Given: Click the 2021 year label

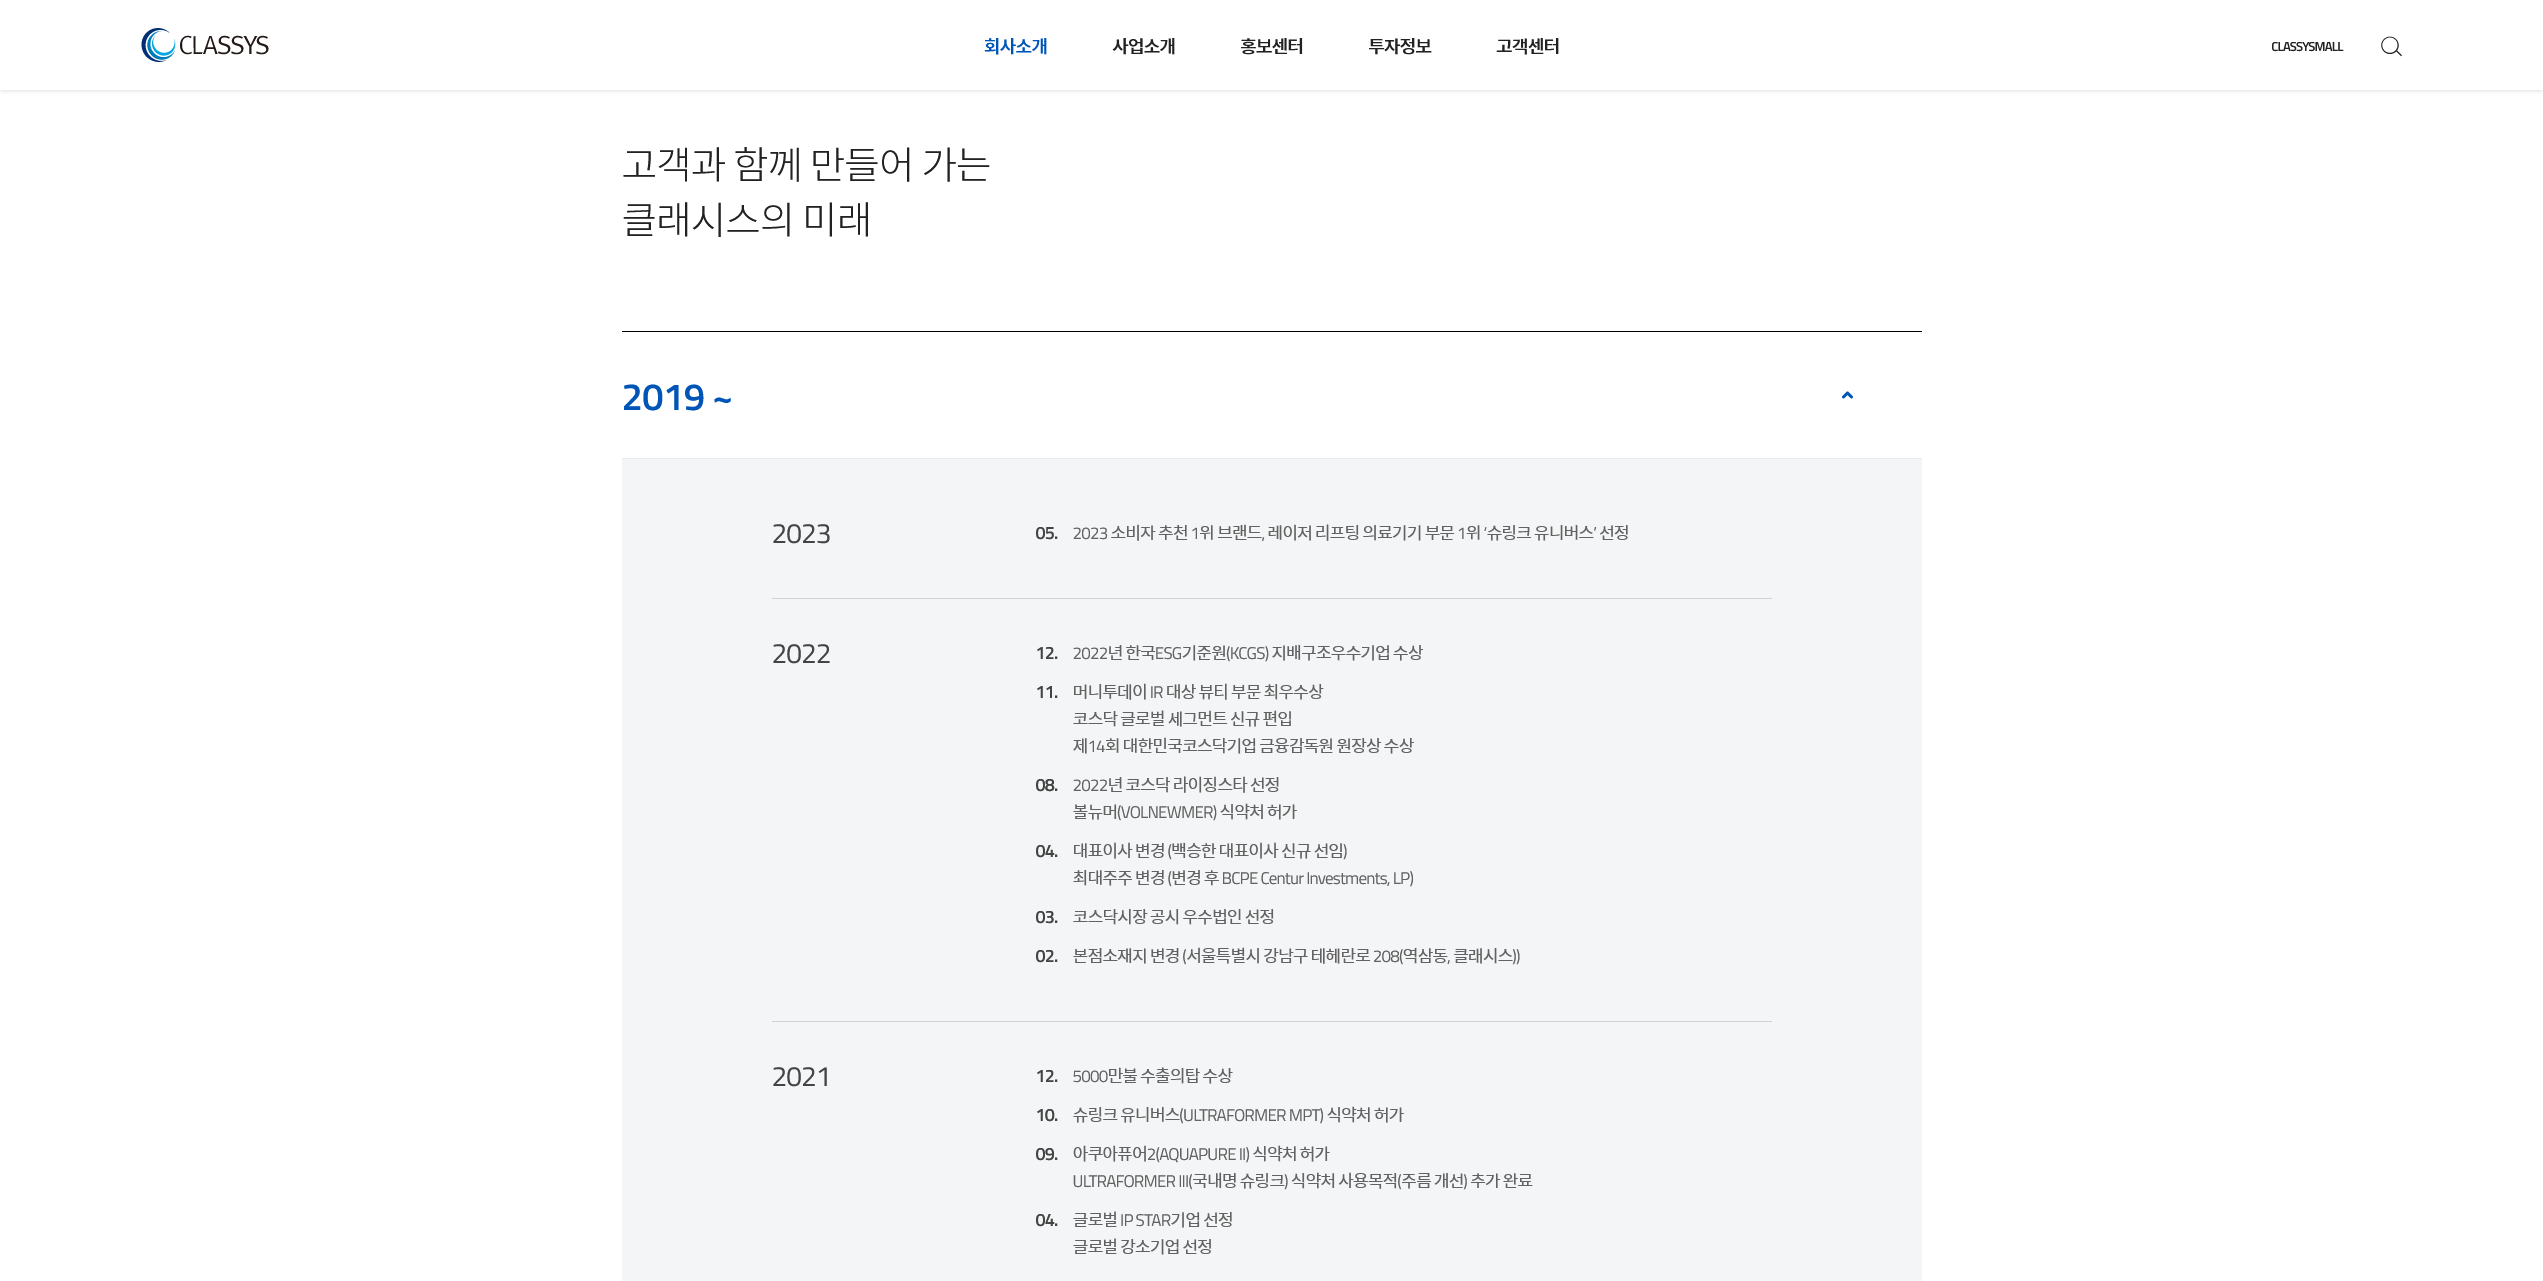Looking at the screenshot, I should [x=801, y=1077].
